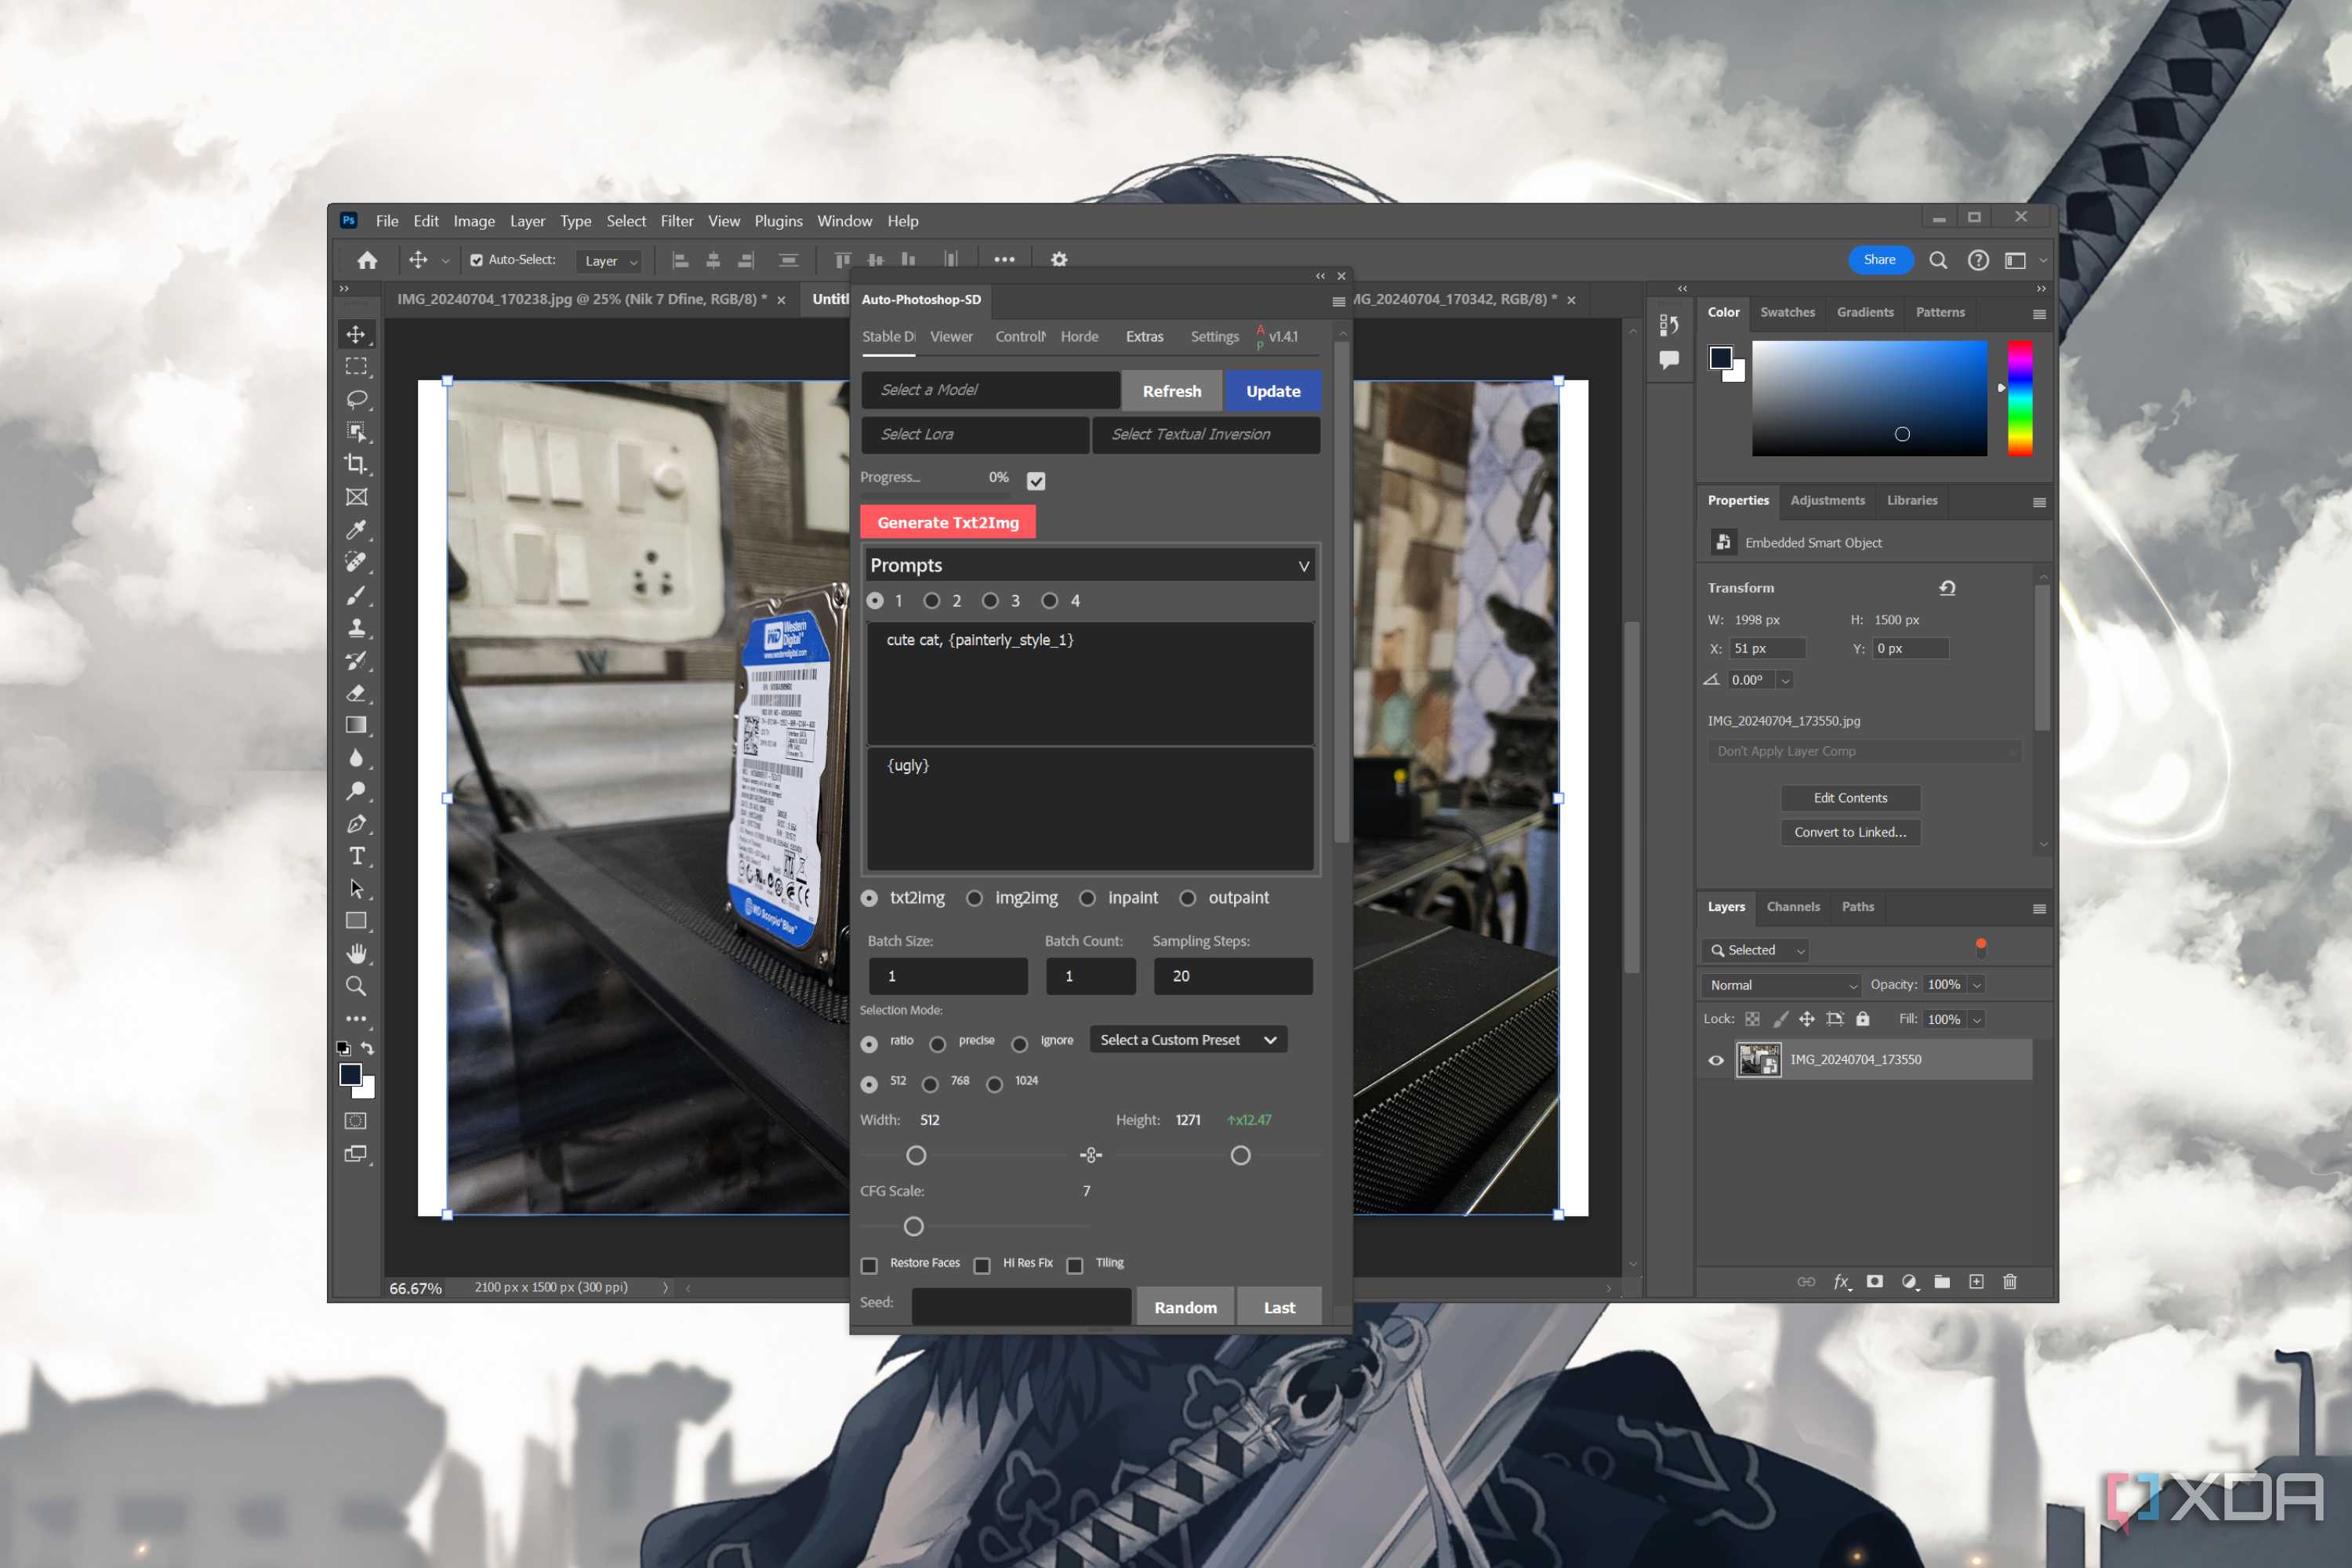Open the Plugins menu
Viewport: 2352px width, 1568px height.
click(x=778, y=221)
